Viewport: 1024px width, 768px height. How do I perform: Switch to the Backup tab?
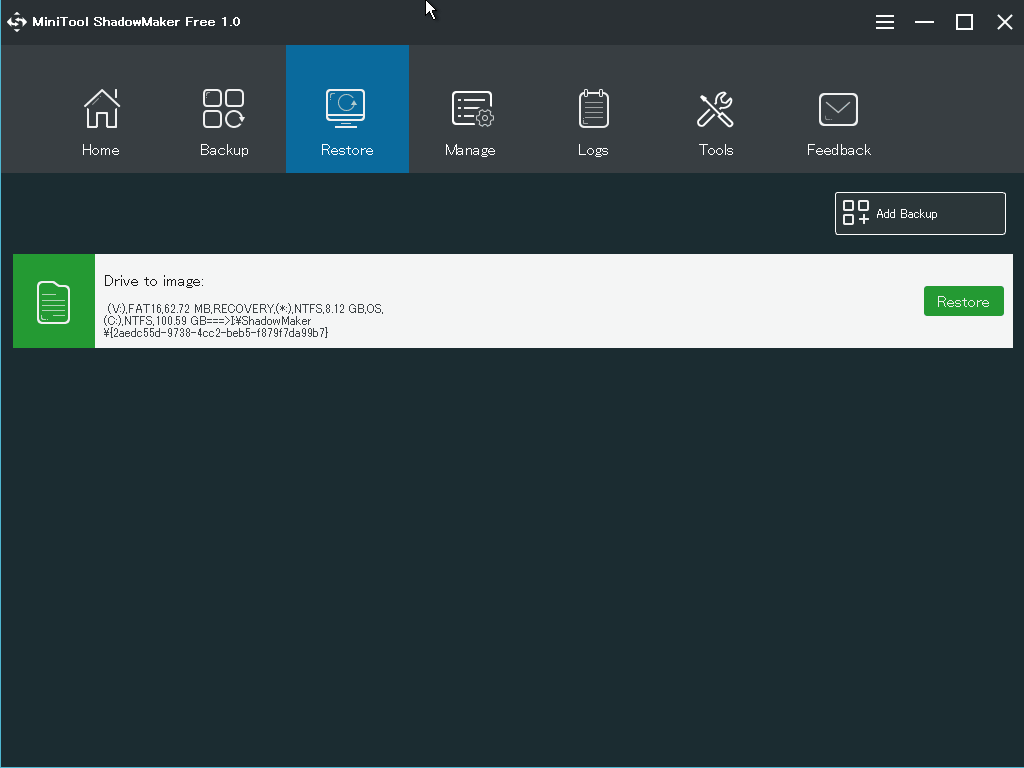[224, 110]
